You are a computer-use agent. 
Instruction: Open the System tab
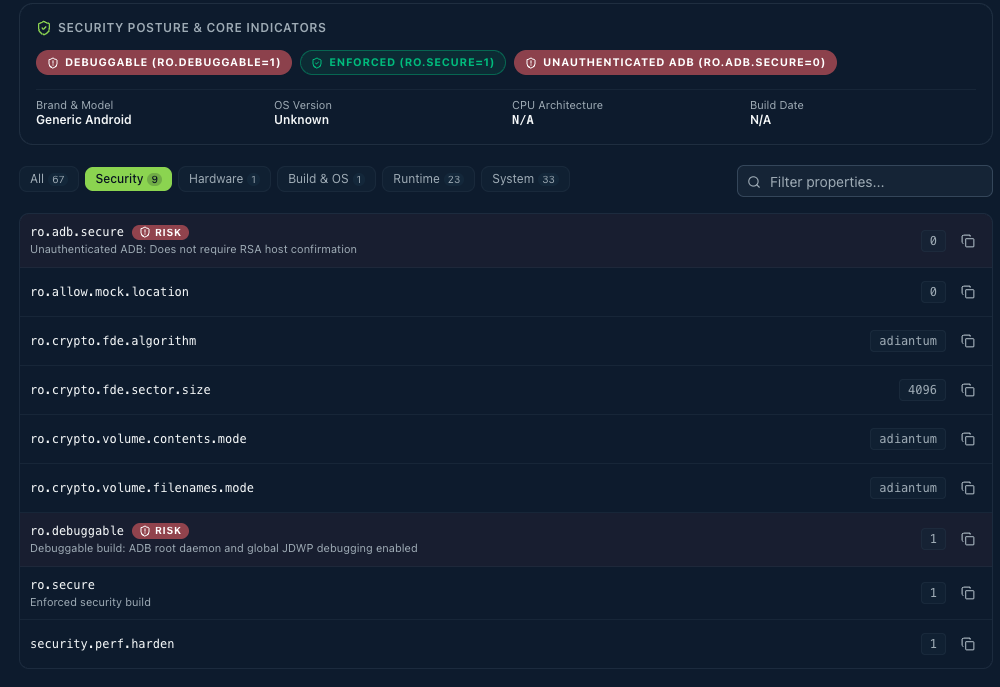[525, 179]
